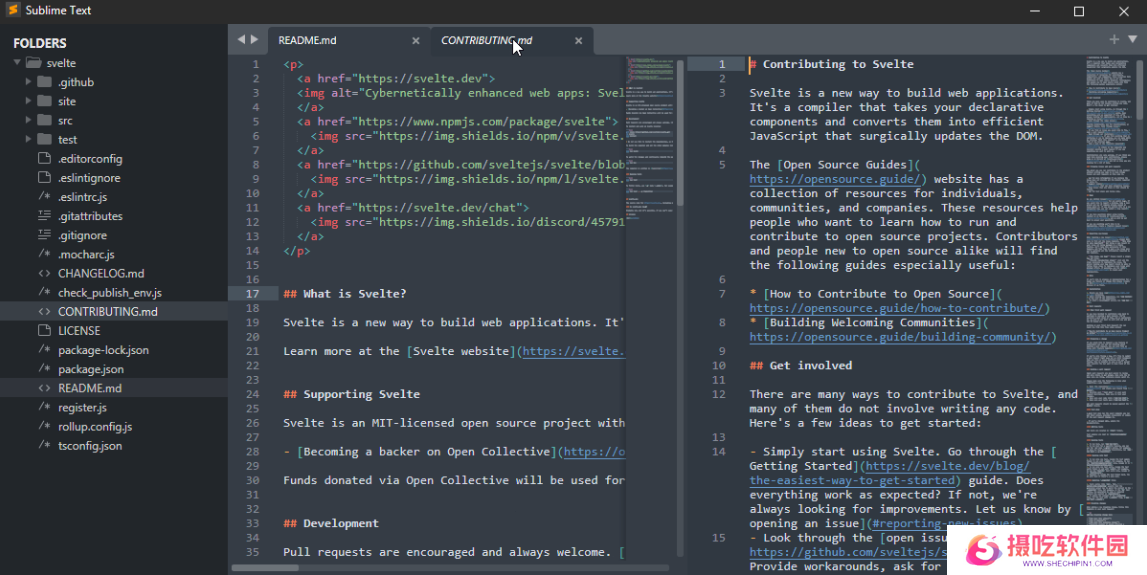Click the package-lock.json file icon

(45, 350)
